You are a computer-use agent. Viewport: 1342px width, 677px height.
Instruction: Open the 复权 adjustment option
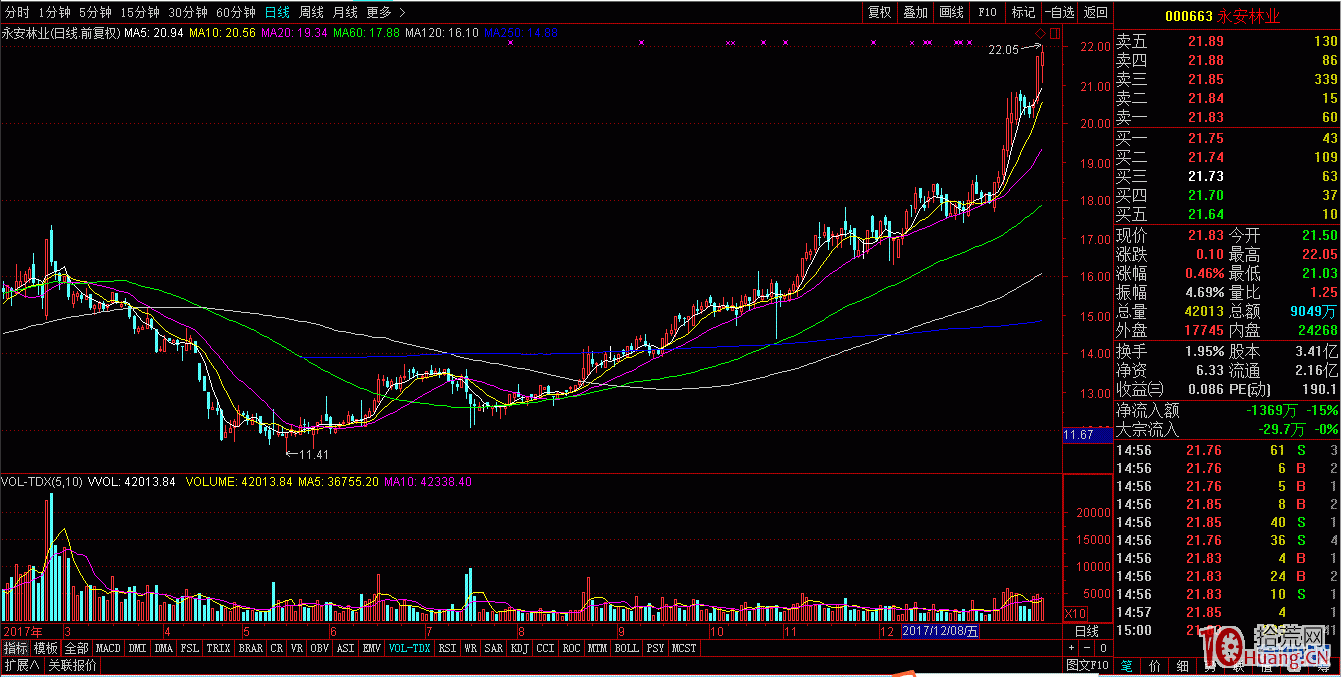pos(879,13)
